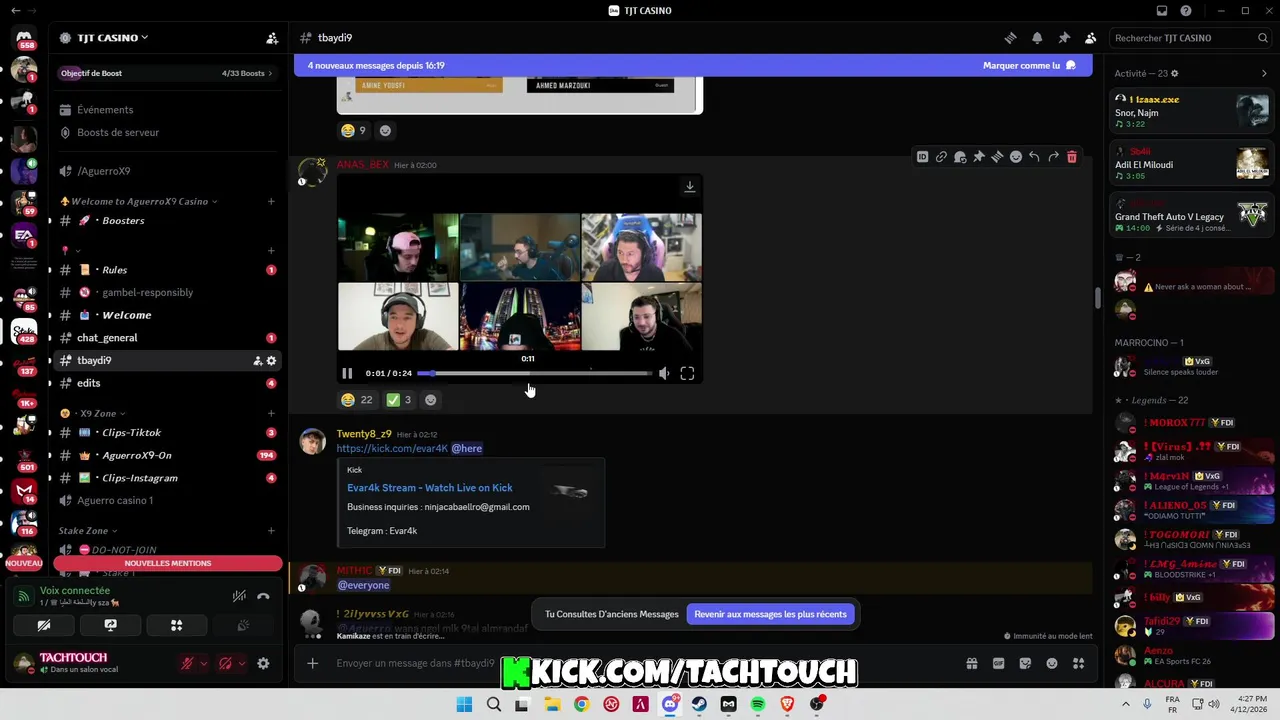Toggle microphone mute in user panel
The image size is (1280, 720).
(186, 663)
